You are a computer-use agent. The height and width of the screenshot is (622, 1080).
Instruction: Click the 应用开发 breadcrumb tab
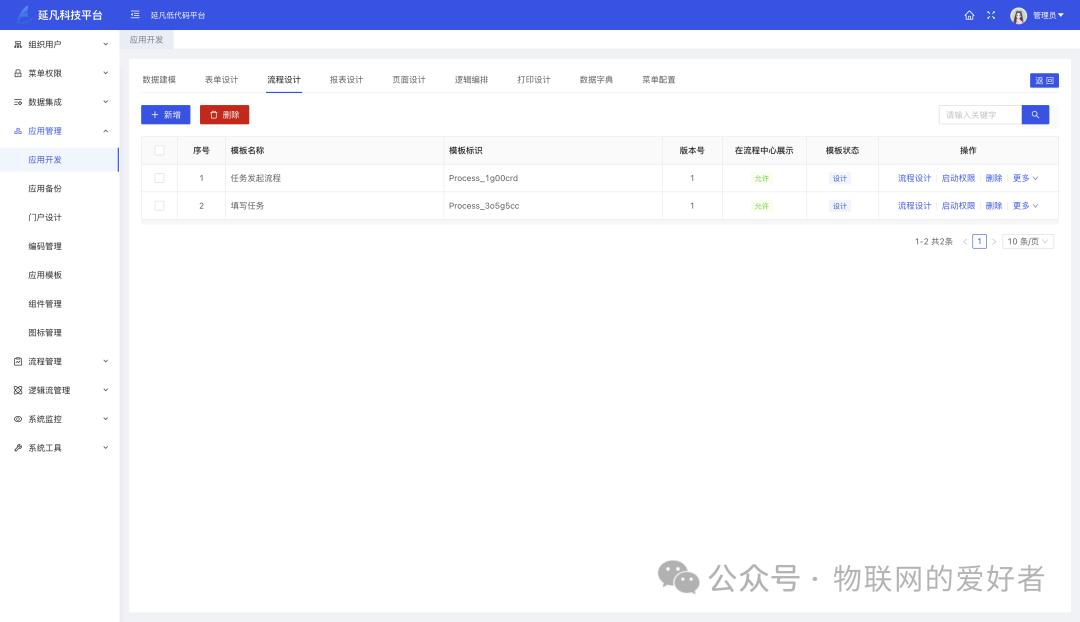pyautogui.click(x=147, y=40)
